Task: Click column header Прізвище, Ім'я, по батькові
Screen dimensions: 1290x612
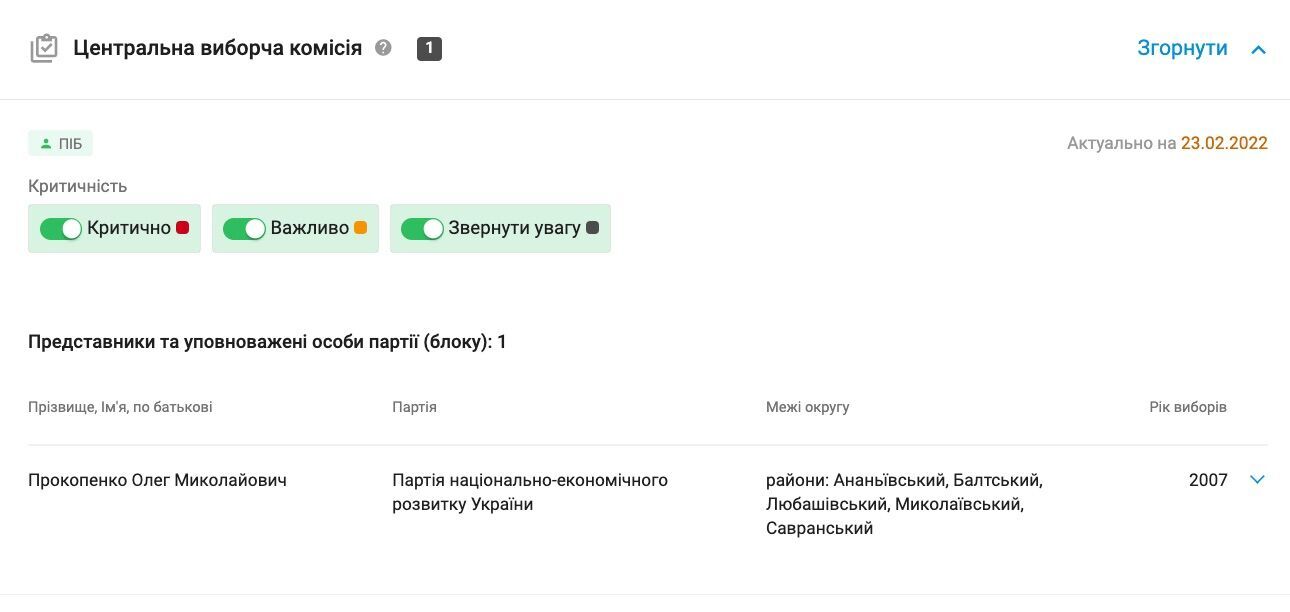Action: (x=120, y=407)
